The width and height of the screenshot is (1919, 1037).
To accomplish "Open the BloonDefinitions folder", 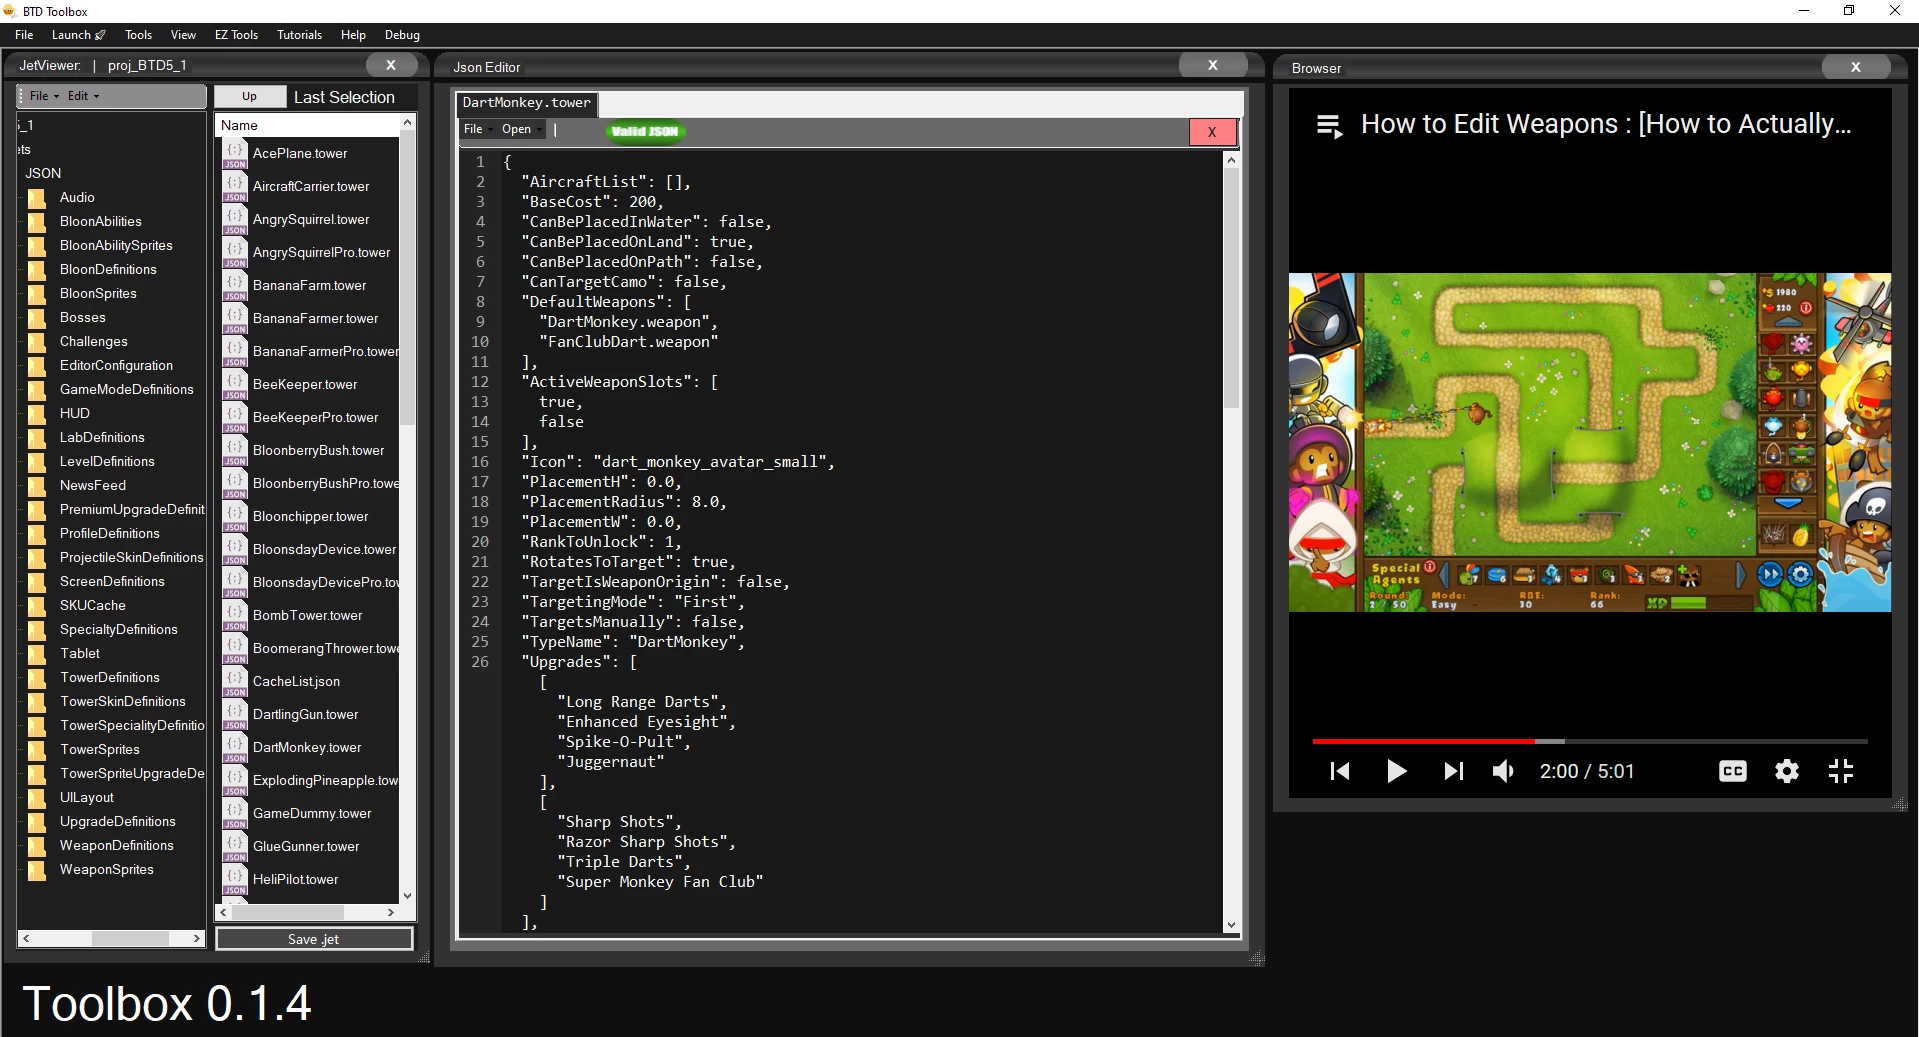I will [x=108, y=269].
